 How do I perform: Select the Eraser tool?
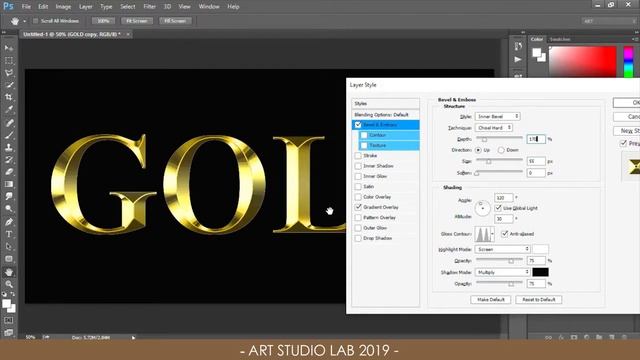coord(9,172)
